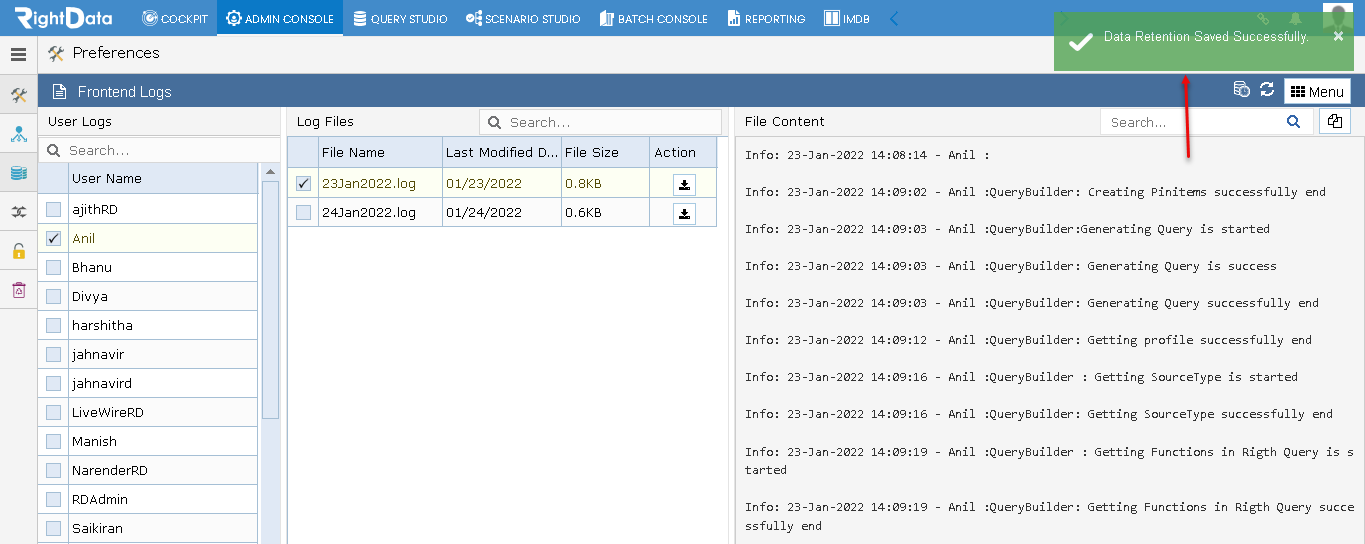The height and width of the screenshot is (544, 1365).
Task: Sort by Last Modified Date column
Action: pos(502,153)
